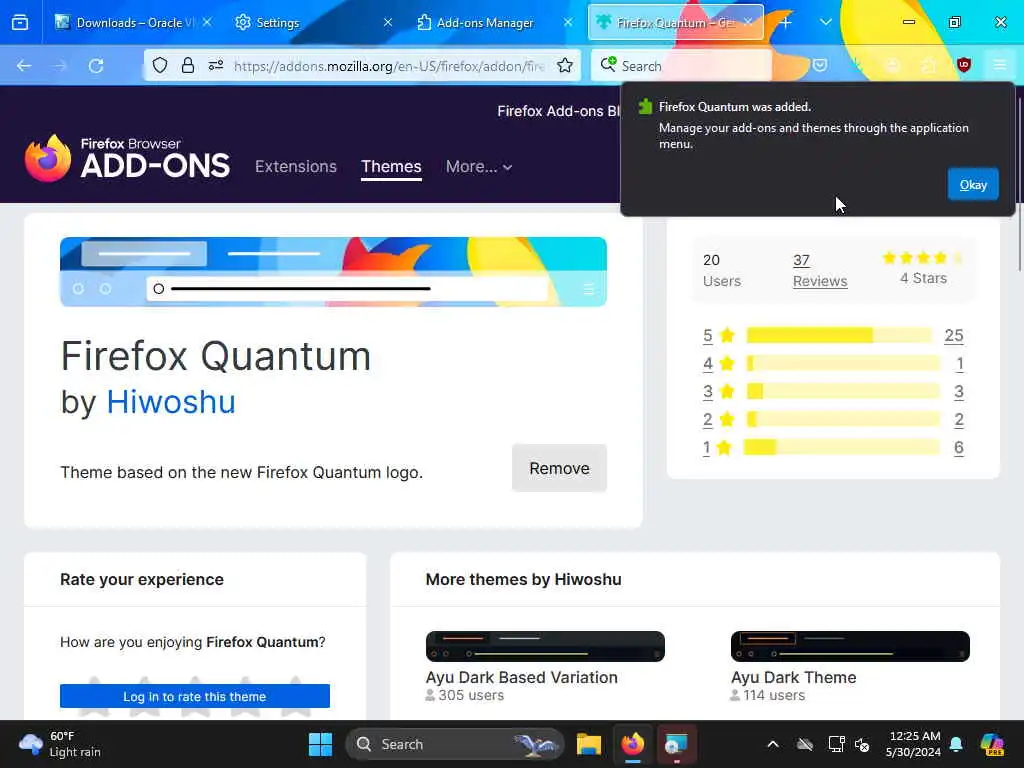Viewport: 1024px width, 768px height.
Task: Reload the current page
Action: coord(96,66)
